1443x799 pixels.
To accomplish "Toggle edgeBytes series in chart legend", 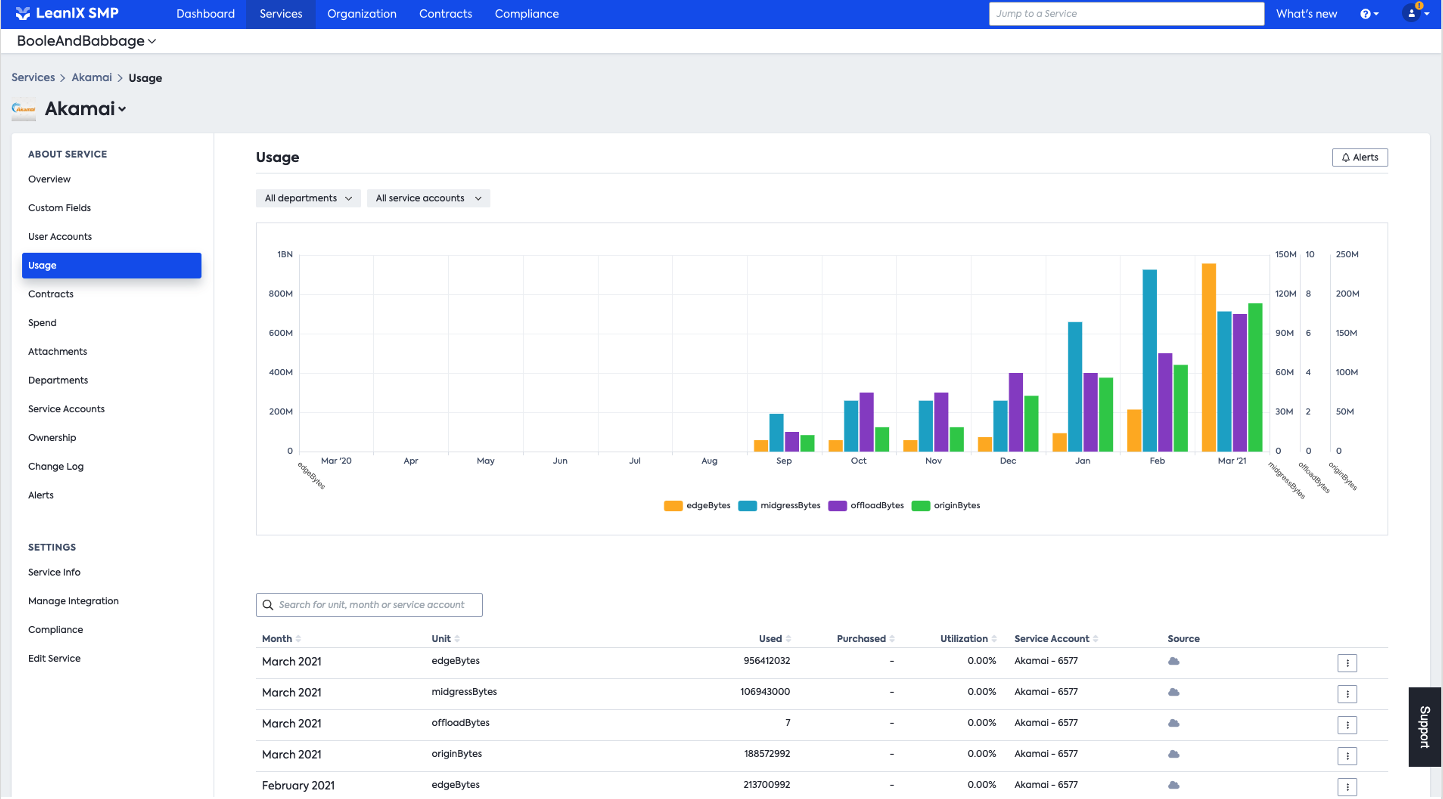I will [x=698, y=506].
